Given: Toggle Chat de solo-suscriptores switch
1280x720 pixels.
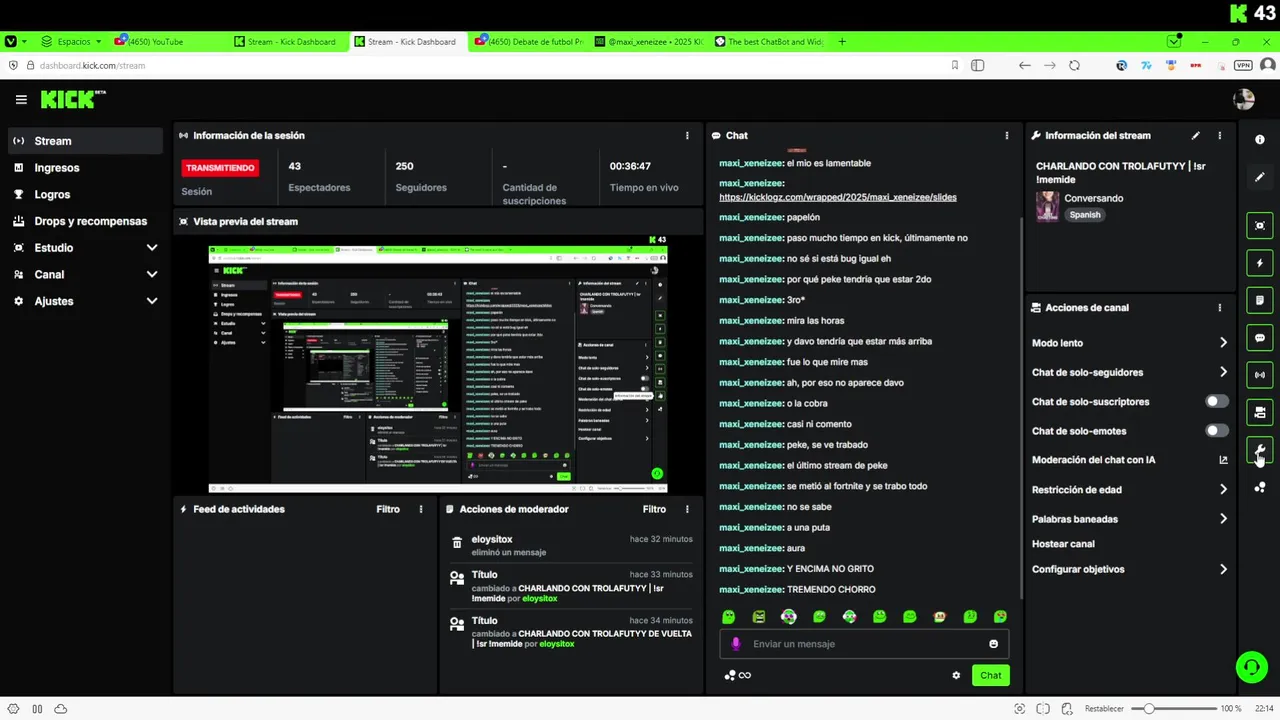Looking at the screenshot, I should coord(1216,402).
